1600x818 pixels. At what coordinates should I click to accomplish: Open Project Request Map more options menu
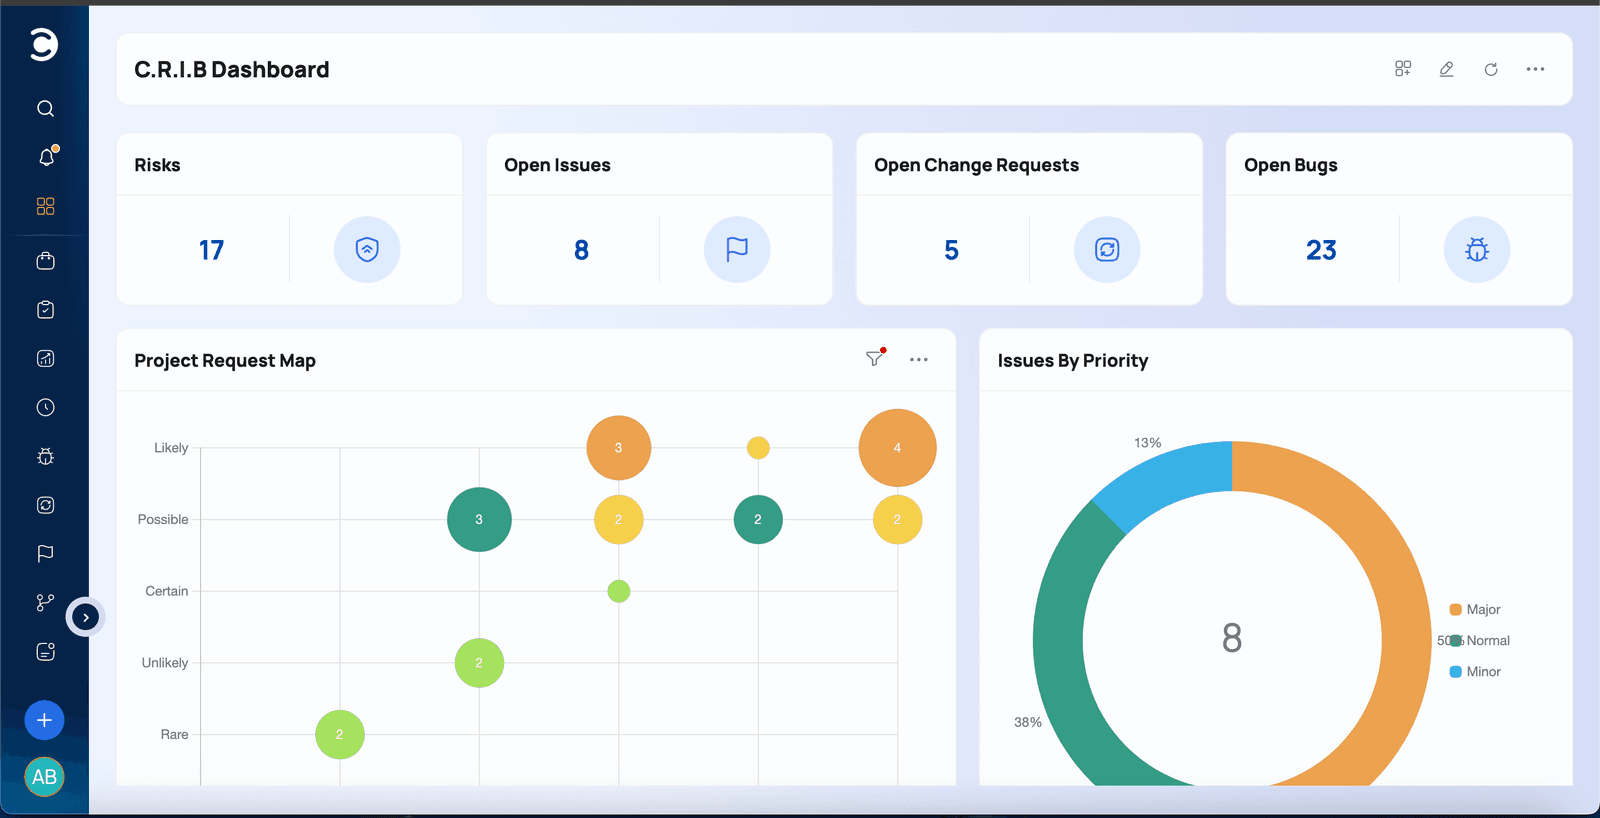[919, 359]
